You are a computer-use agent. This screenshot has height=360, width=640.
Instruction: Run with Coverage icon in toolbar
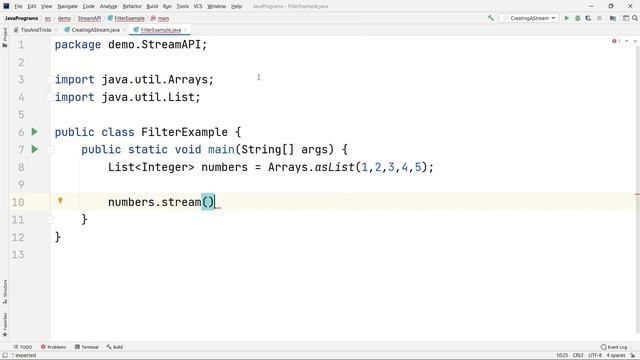pyautogui.click(x=588, y=18)
